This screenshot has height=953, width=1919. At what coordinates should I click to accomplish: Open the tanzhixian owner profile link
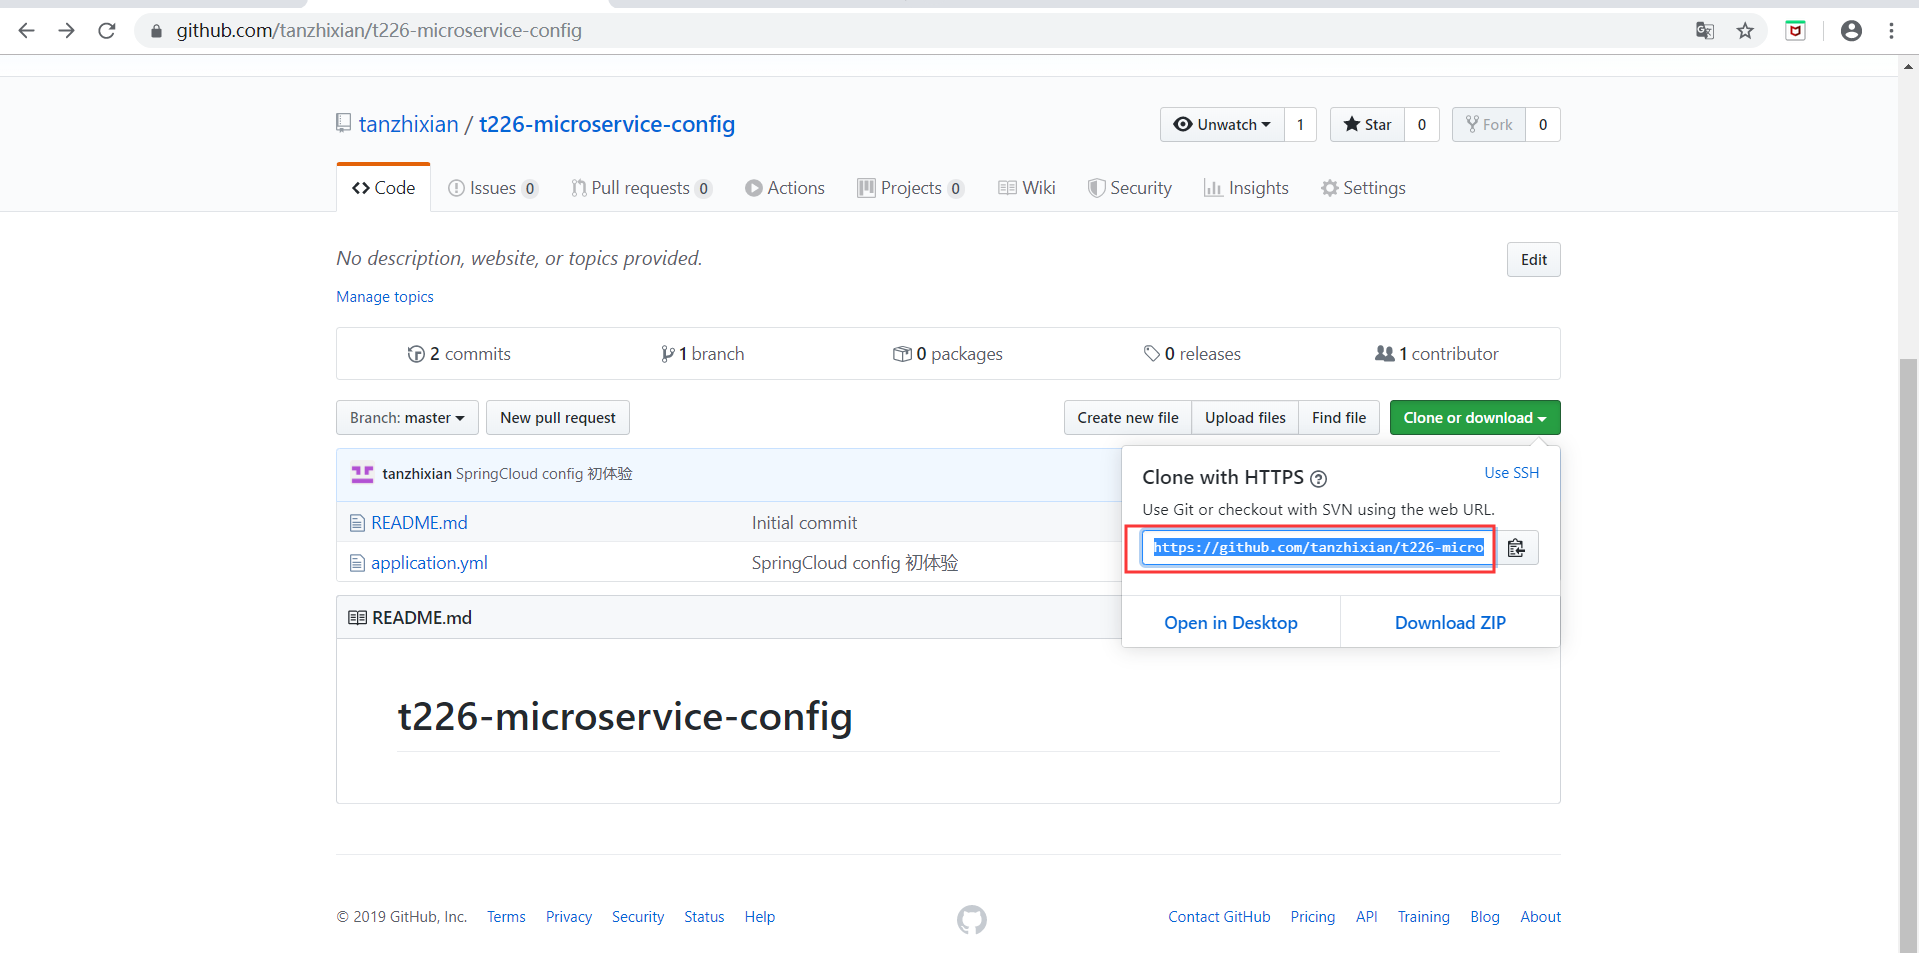(x=408, y=124)
